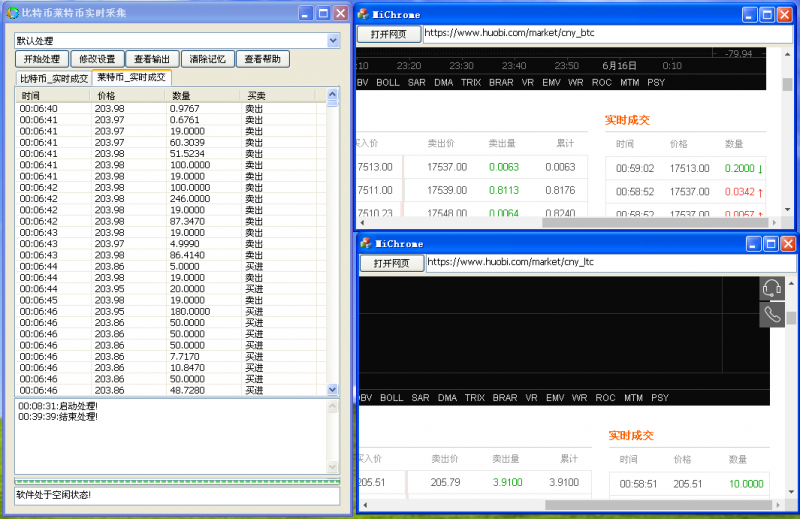Select DMA indicator in BTC chart

point(443,82)
